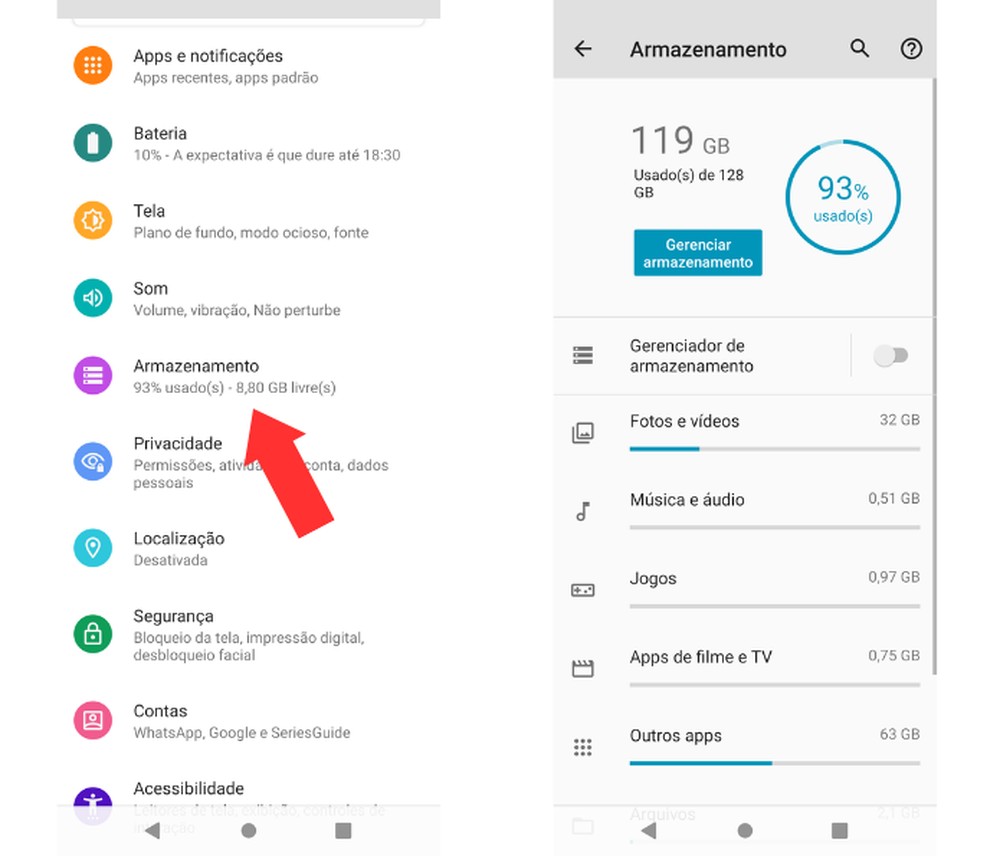Open search in Armazenamento screen
This screenshot has width=1000, height=856.
860,48
